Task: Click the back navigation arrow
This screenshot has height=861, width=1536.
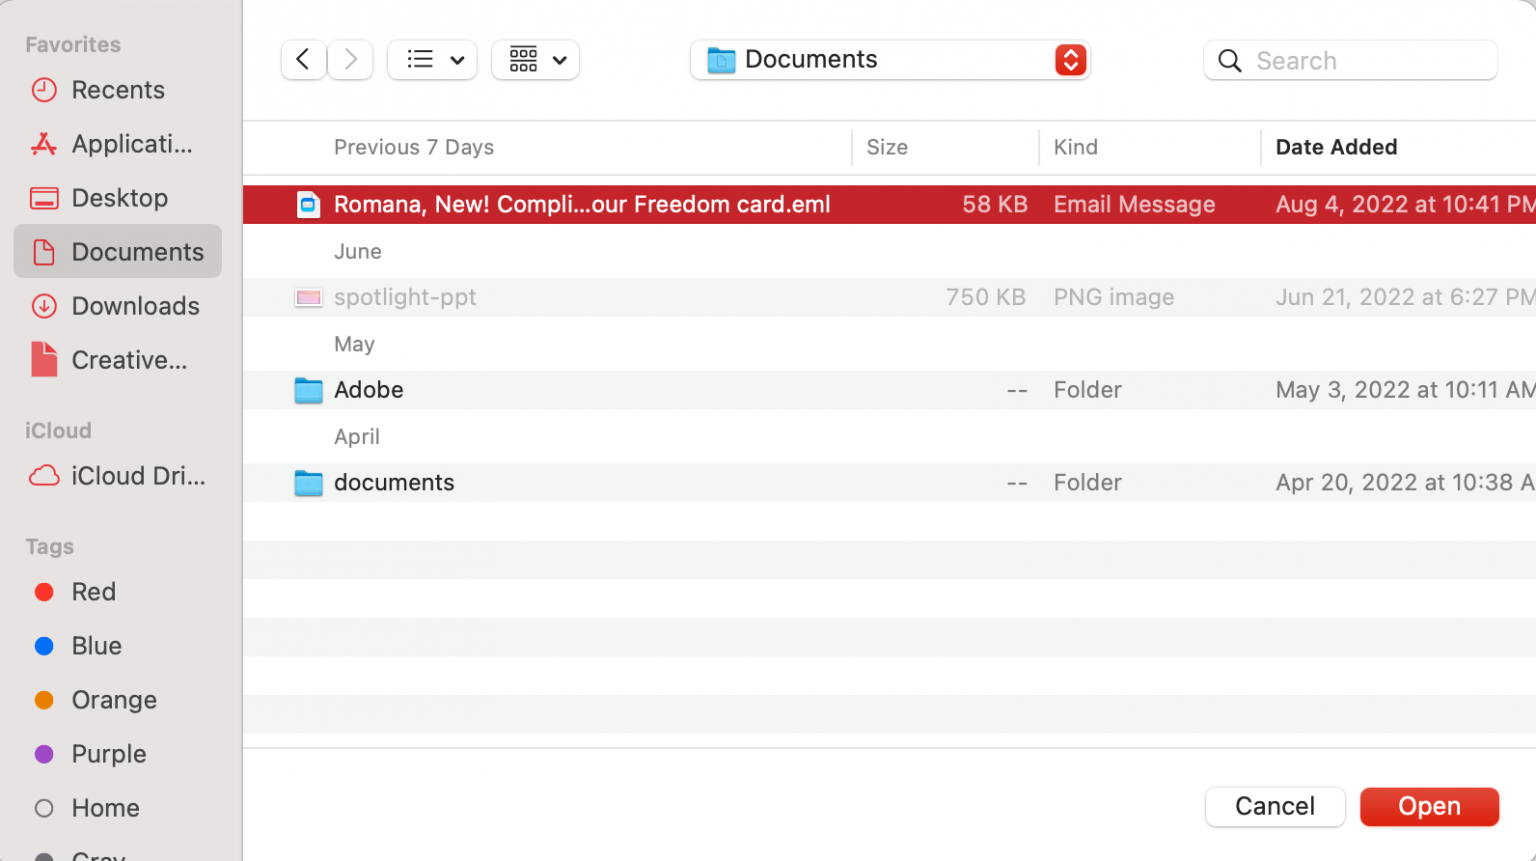Action: pyautogui.click(x=303, y=59)
